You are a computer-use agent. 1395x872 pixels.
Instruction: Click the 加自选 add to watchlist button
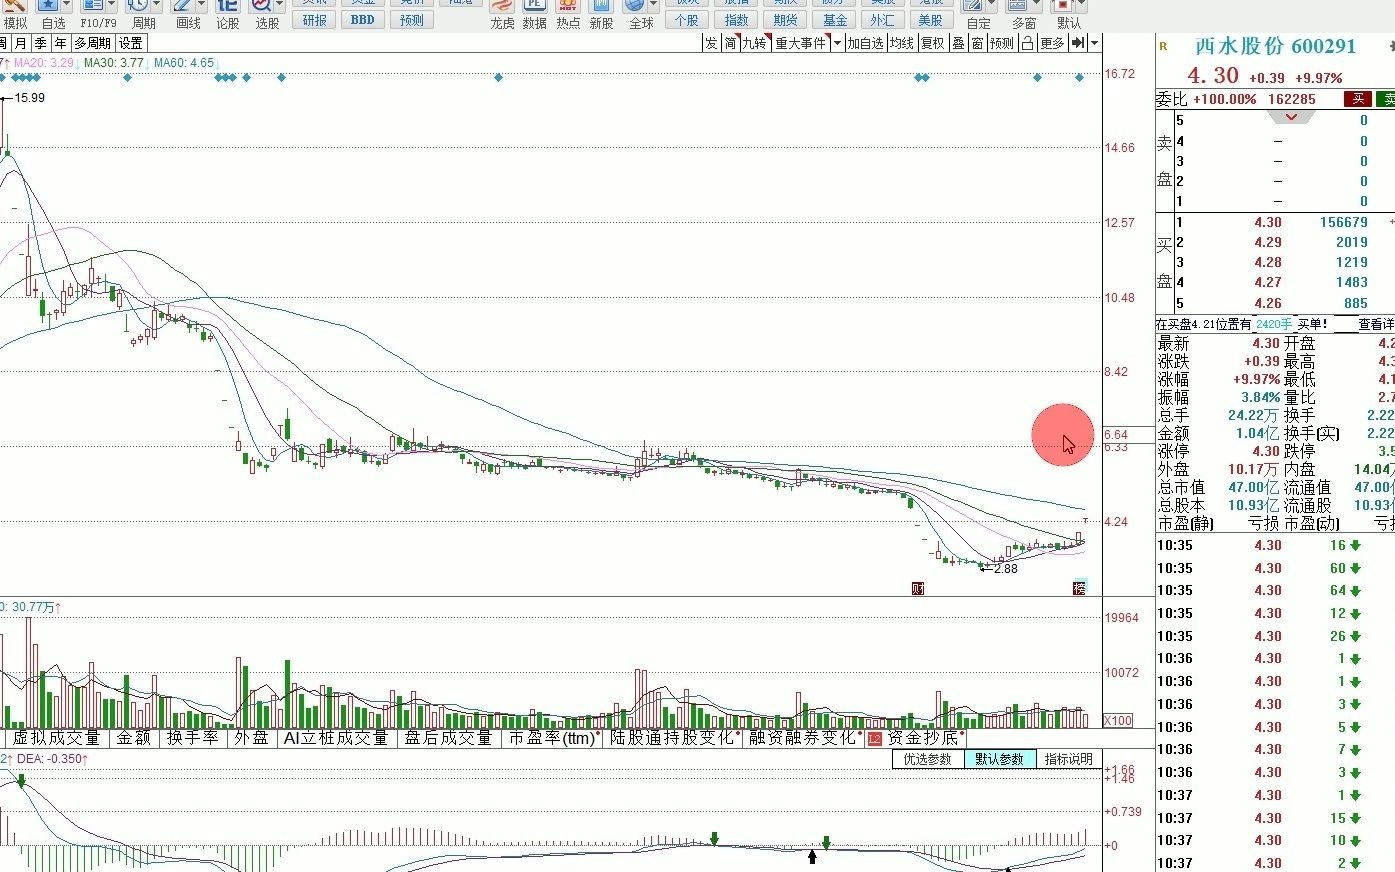[866, 43]
